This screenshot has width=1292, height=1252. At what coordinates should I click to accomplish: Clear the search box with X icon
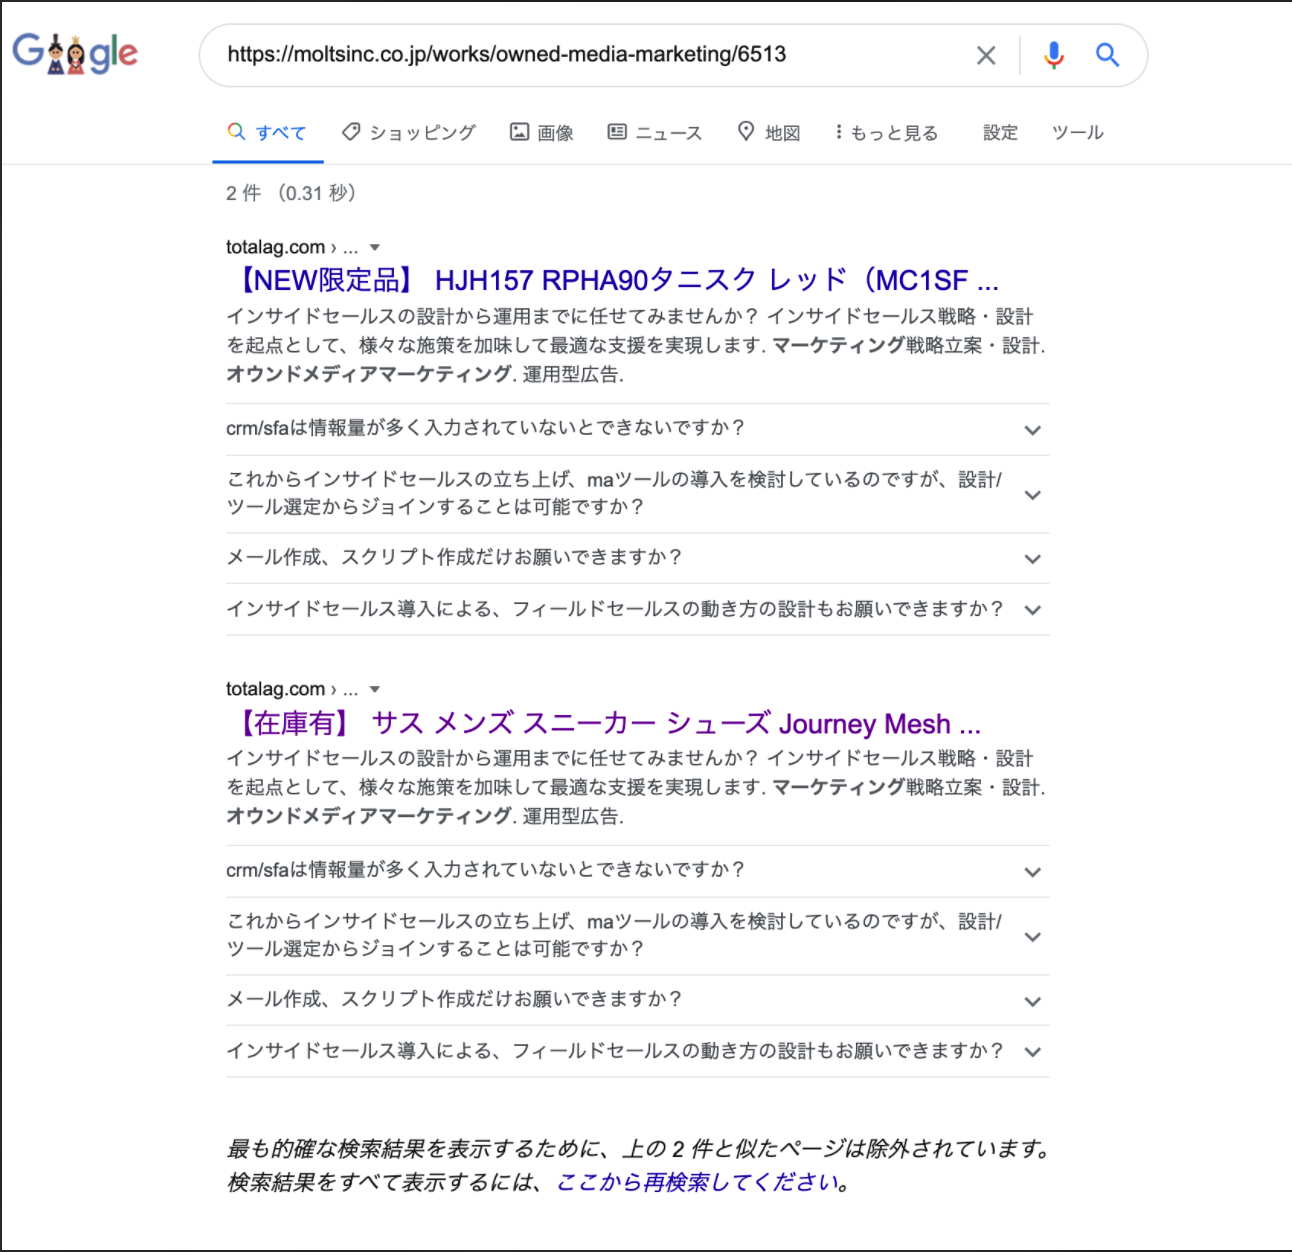click(x=986, y=55)
